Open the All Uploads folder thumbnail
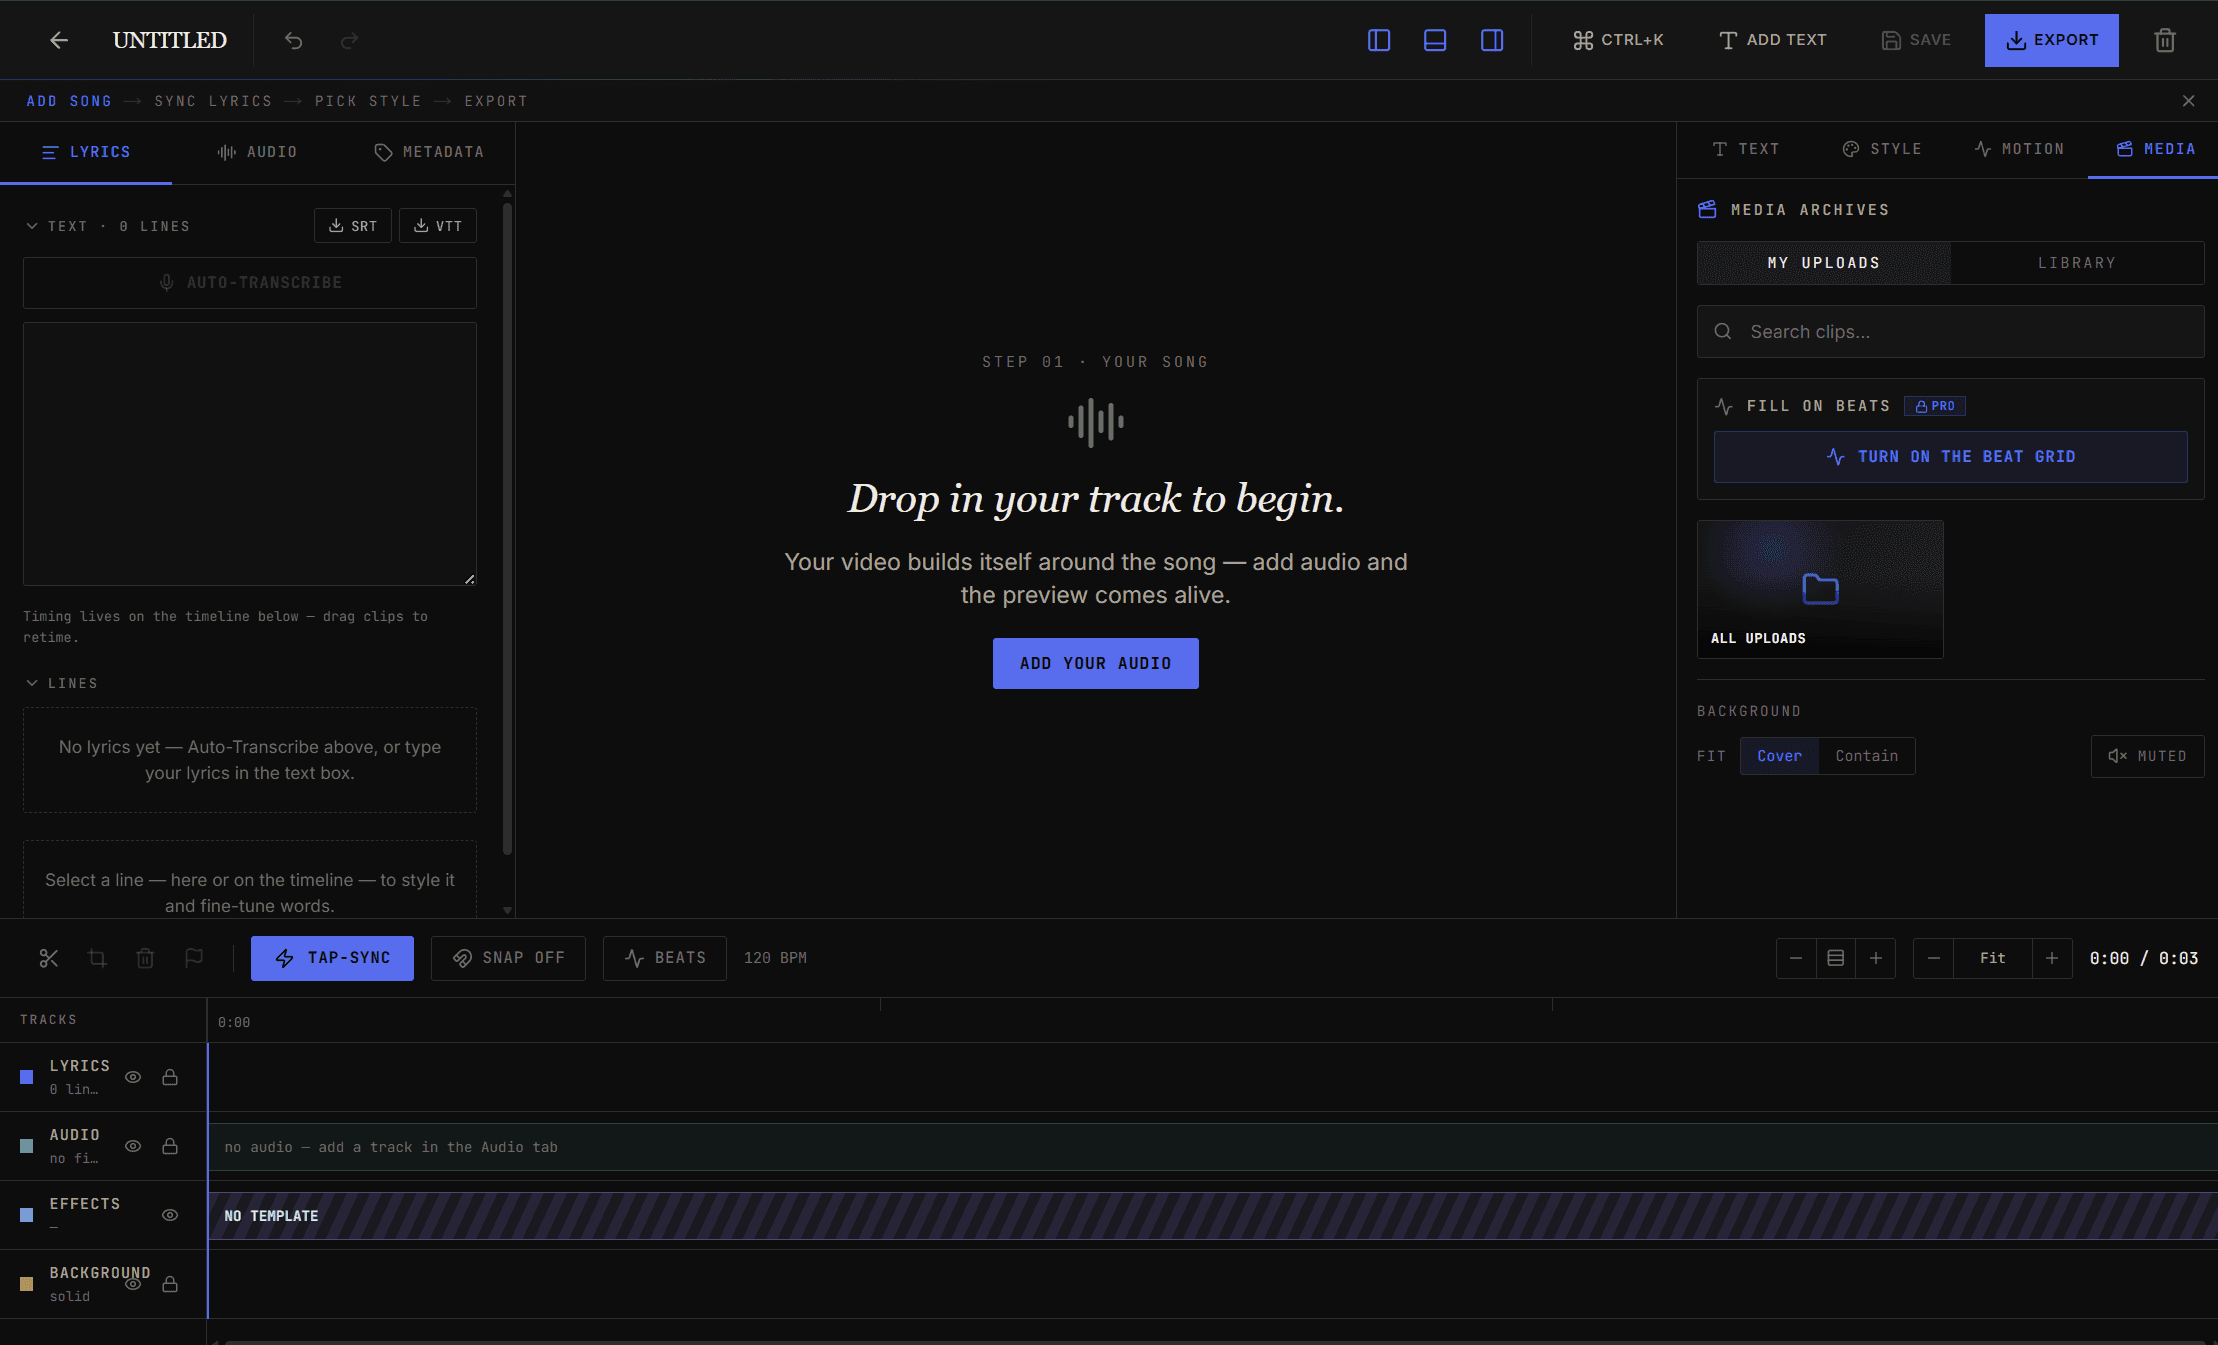 [x=1820, y=589]
